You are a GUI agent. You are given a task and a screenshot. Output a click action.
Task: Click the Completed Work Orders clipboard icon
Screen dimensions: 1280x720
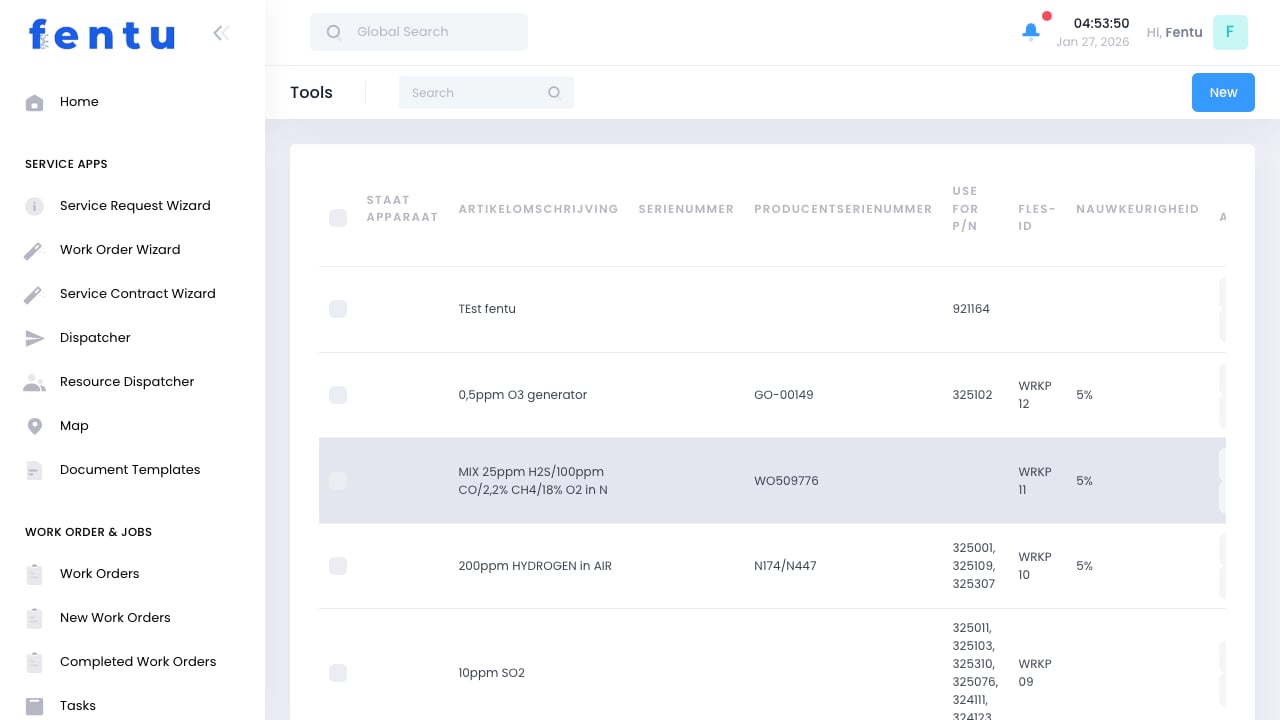pos(34,662)
